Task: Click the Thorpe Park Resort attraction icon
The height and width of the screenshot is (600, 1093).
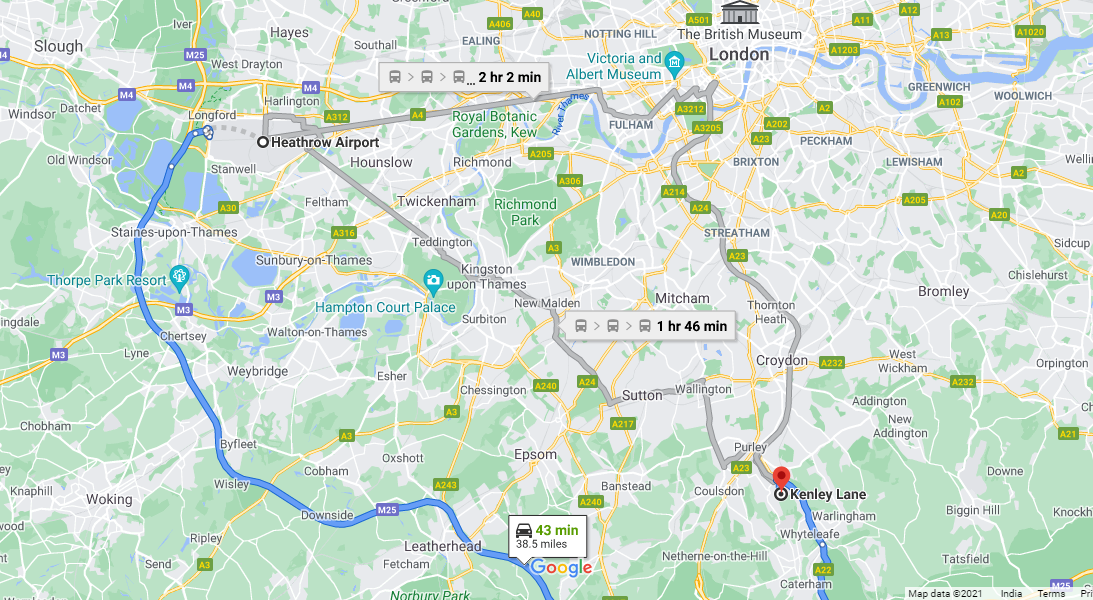Action: point(179,278)
